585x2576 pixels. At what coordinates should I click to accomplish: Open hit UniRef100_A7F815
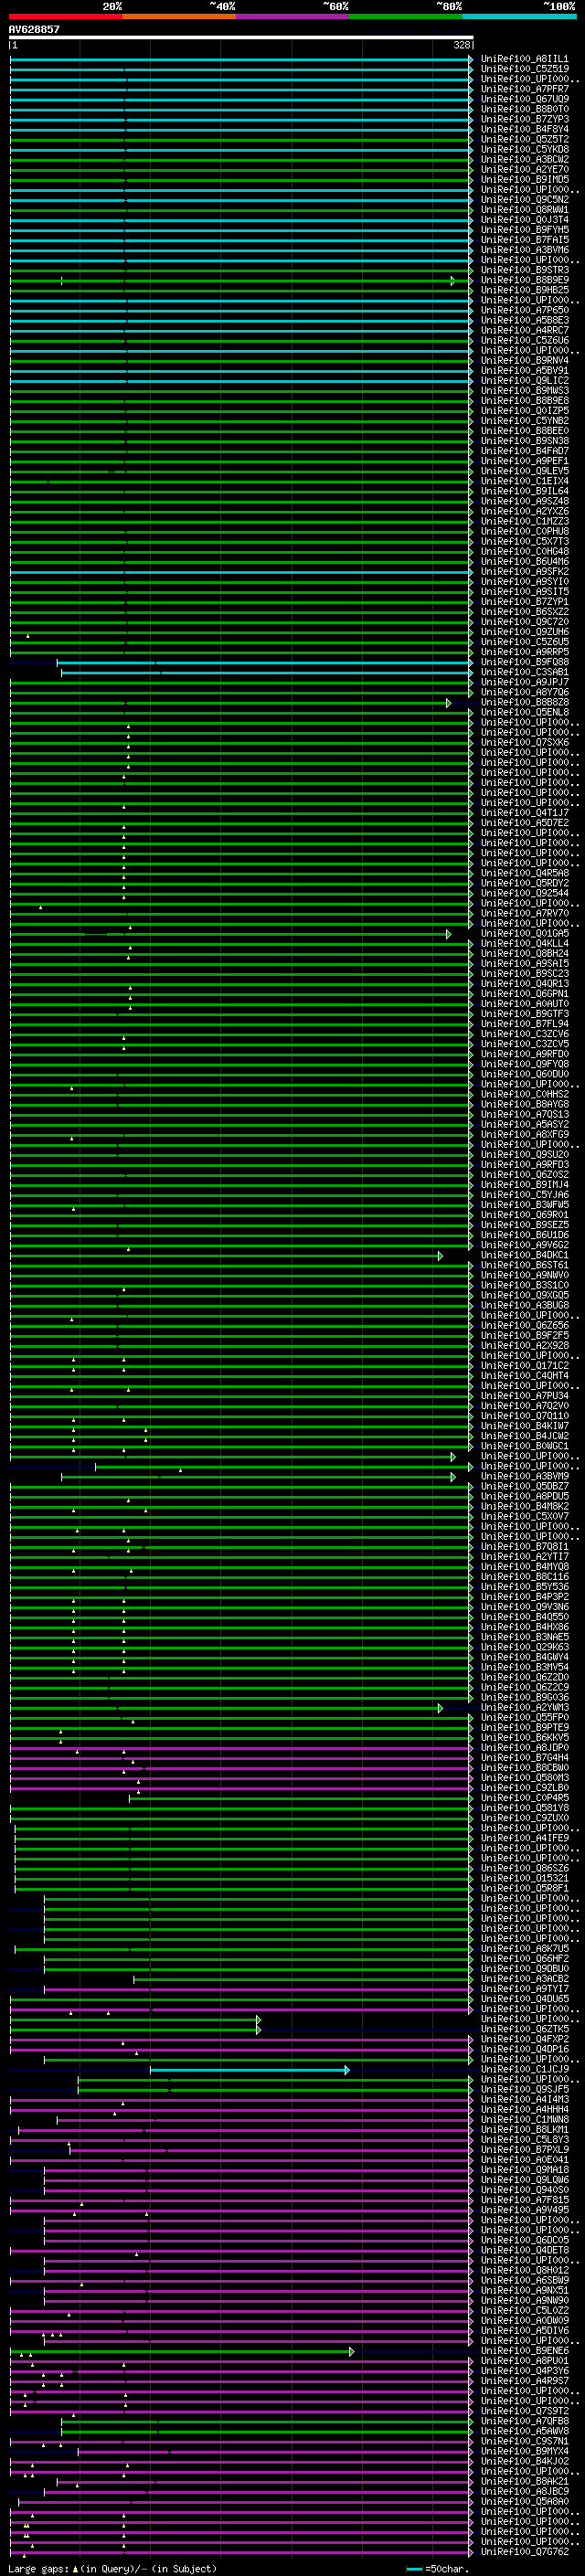(x=525, y=2200)
